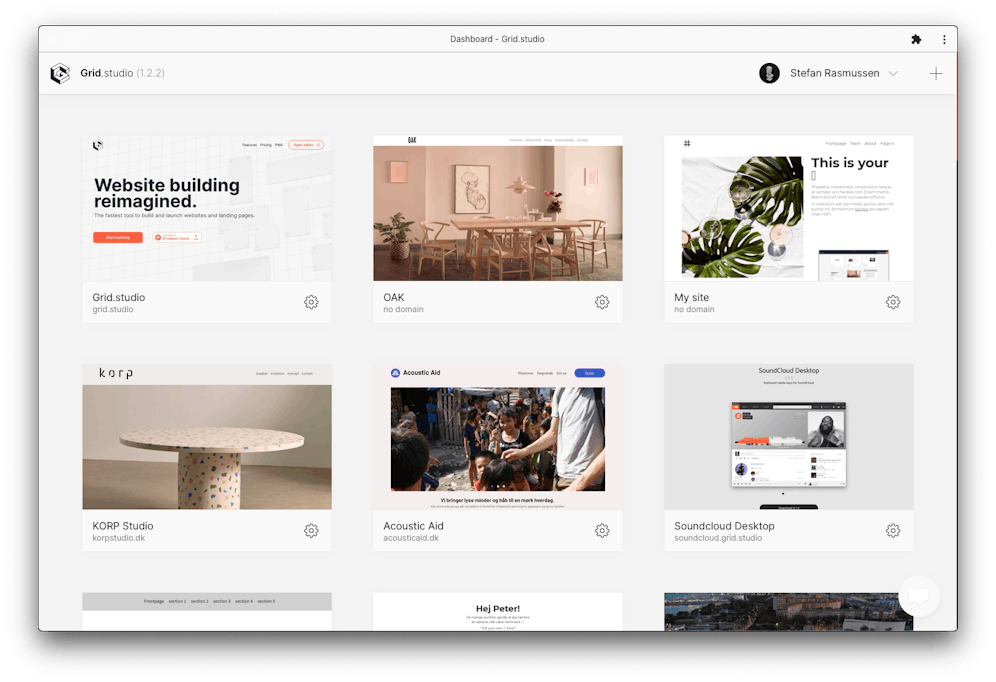Open the OAK site preview thumbnail
Viewport: 996px width, 682px height.
tap(497, 208)
